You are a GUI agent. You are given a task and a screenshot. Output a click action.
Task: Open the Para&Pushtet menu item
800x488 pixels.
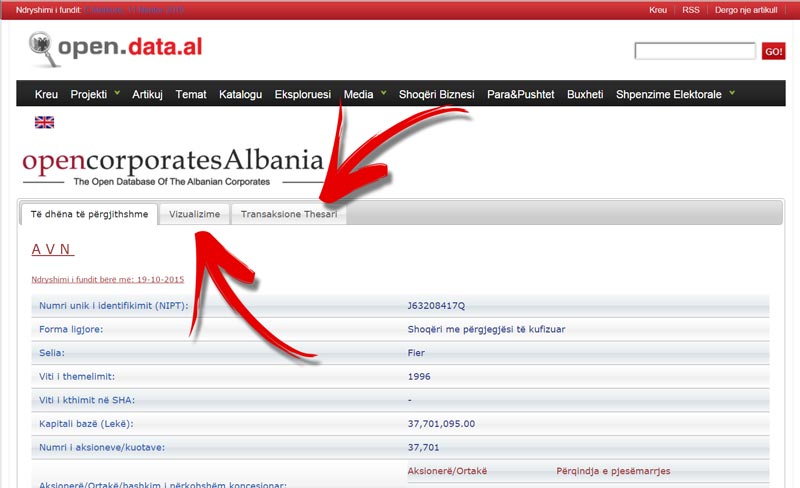[520, 94]
